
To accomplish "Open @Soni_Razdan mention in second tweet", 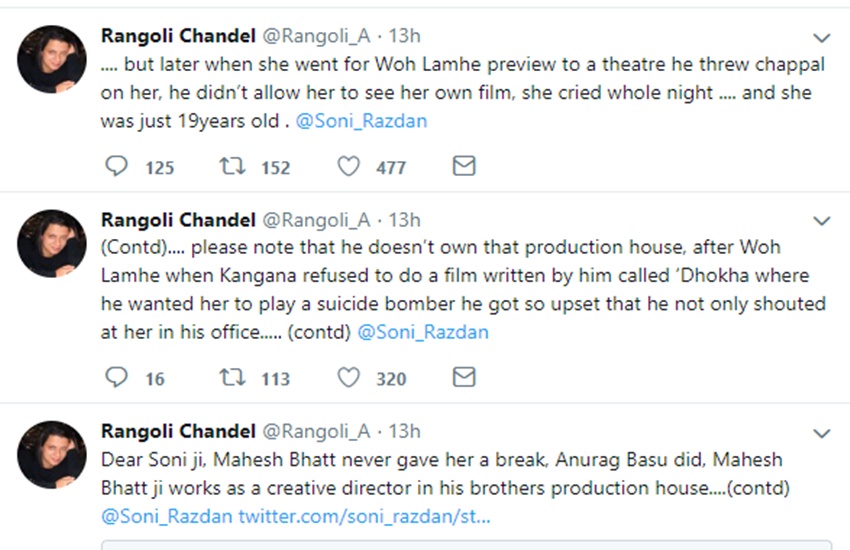I will click(423, 332).
